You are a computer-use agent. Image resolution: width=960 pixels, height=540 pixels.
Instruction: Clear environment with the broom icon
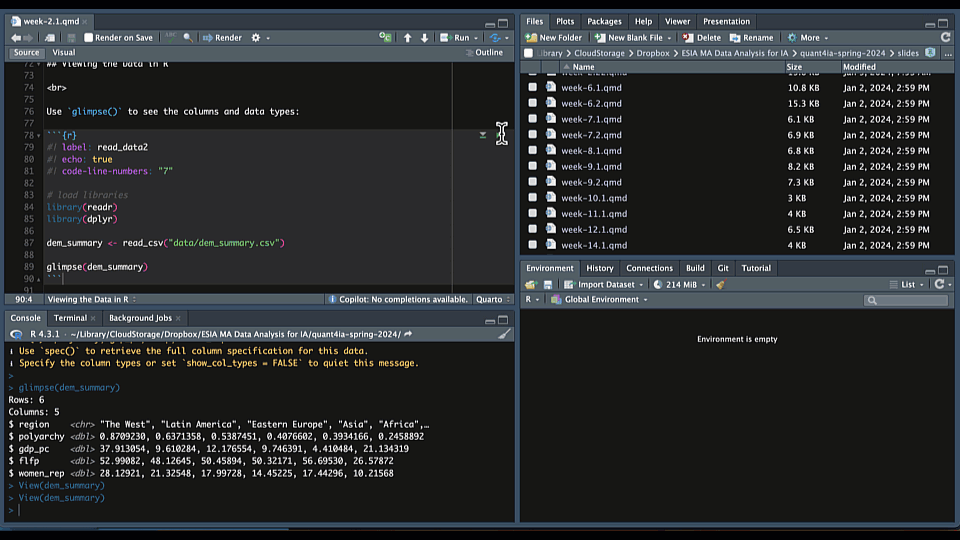(720, 284)
